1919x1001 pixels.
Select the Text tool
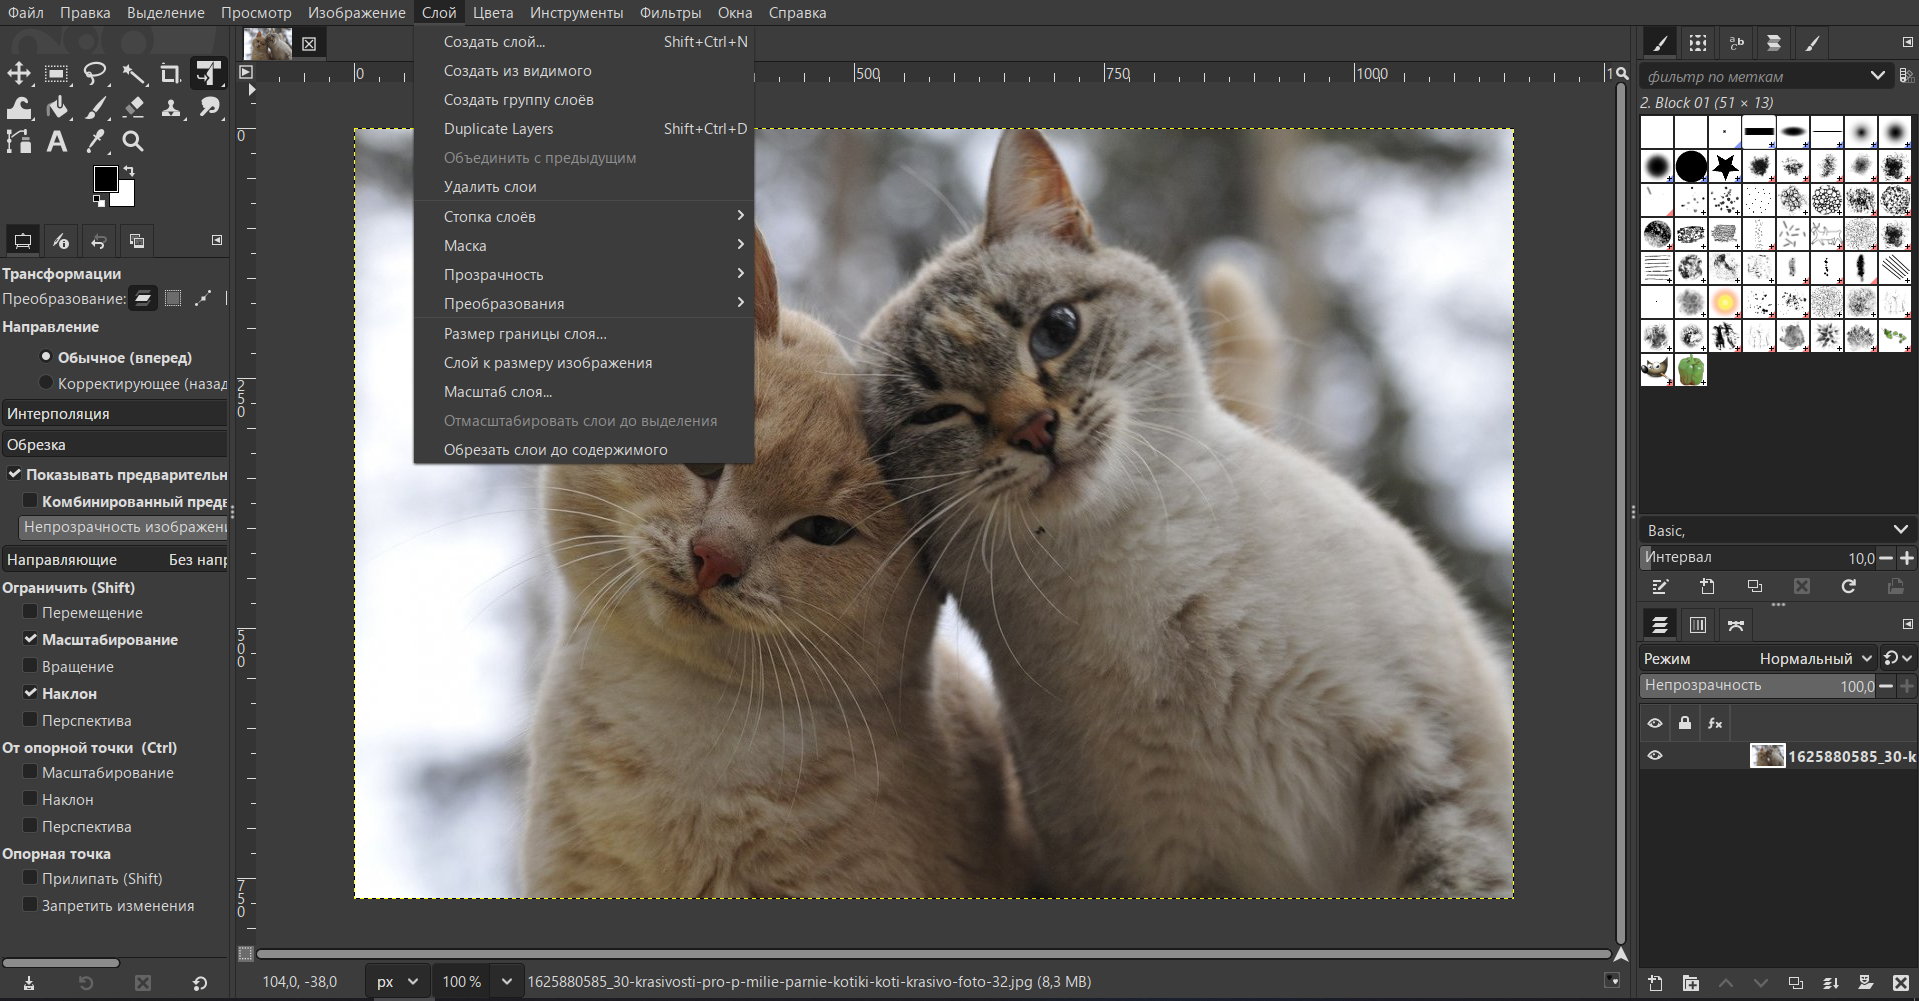[x=57, y=142]
